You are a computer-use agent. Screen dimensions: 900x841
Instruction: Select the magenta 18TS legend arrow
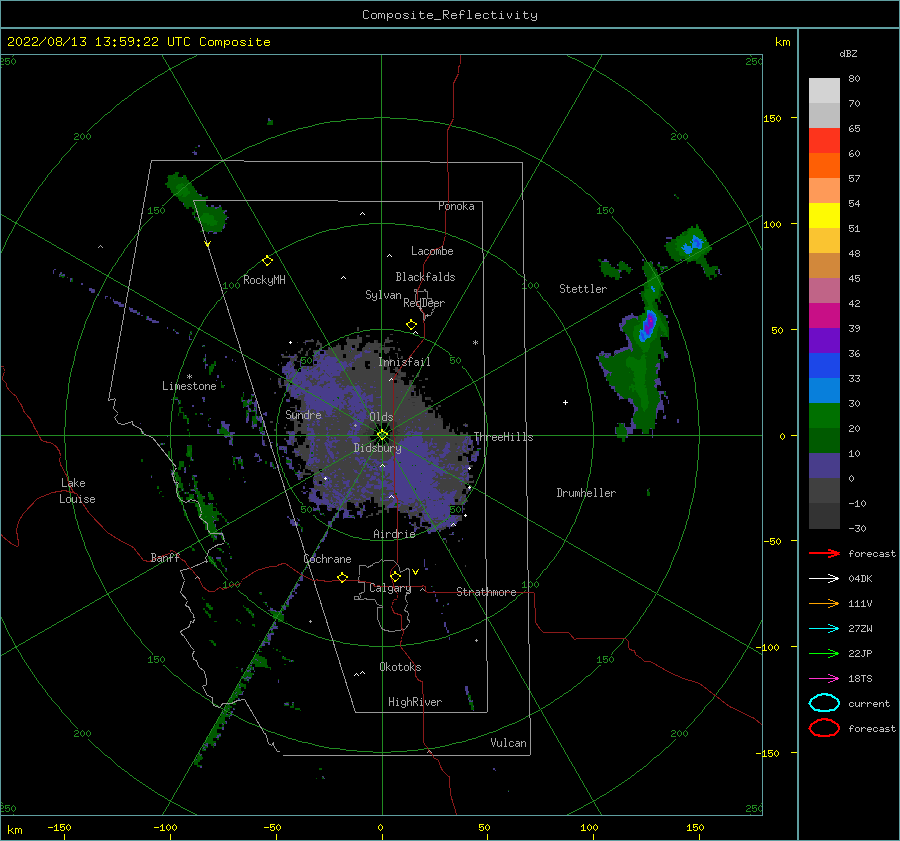(x=824, y=679)
